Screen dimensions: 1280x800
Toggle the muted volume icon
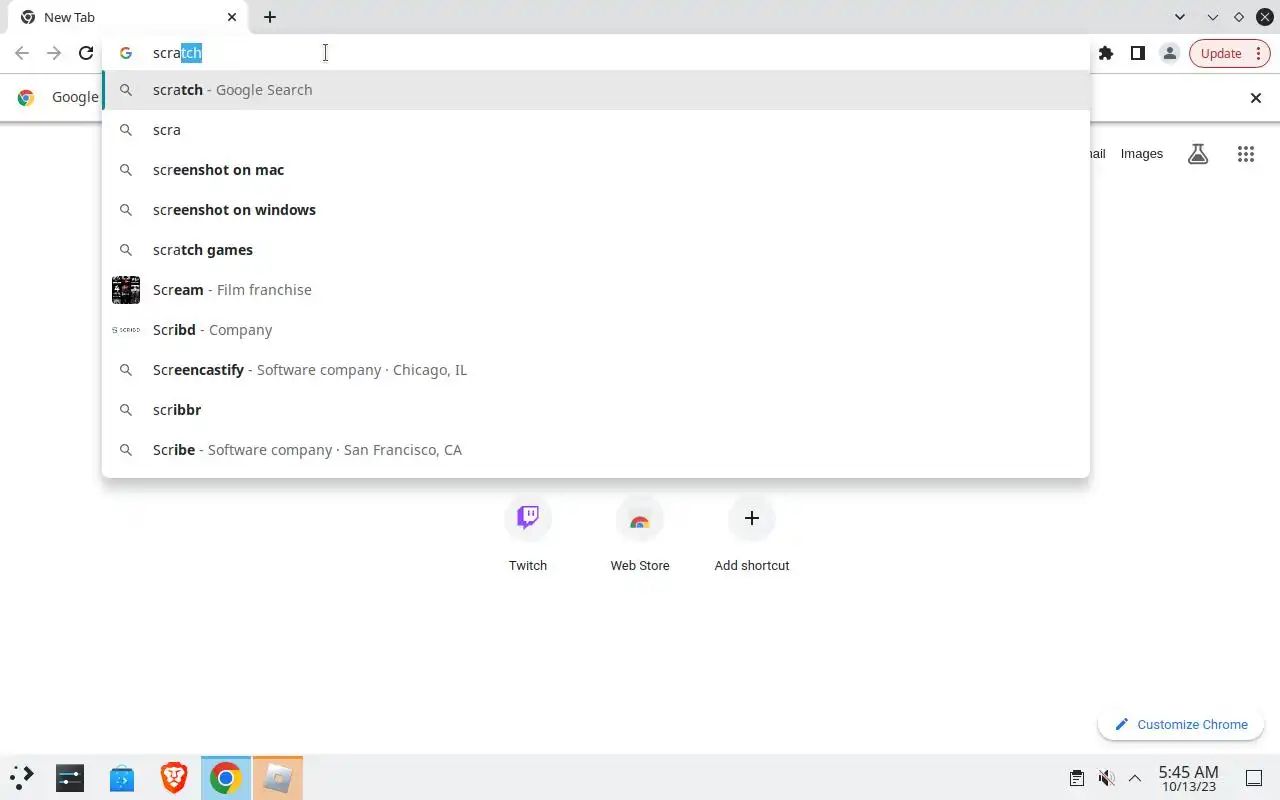click(x=1106, y=778)
